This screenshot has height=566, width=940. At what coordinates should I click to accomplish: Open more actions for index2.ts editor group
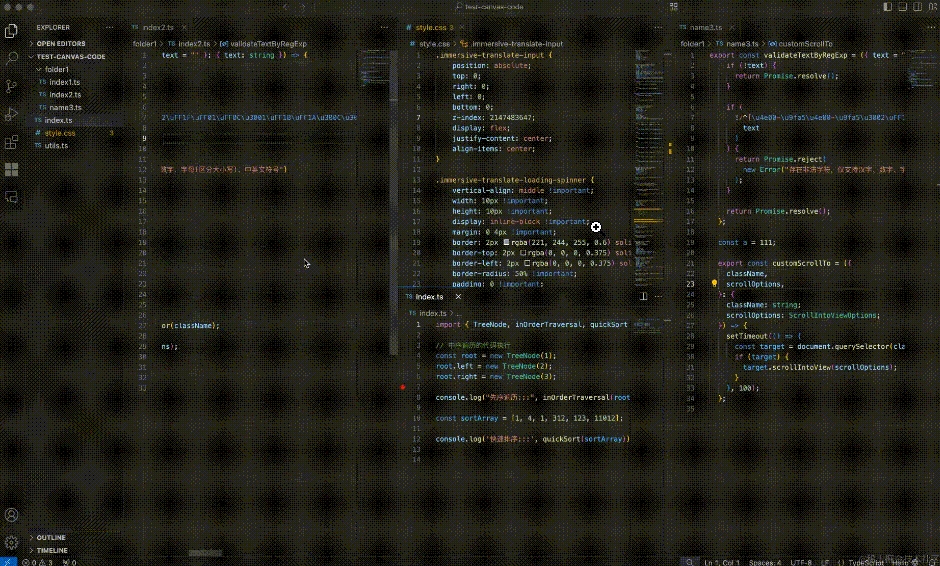tap(384, 28)
